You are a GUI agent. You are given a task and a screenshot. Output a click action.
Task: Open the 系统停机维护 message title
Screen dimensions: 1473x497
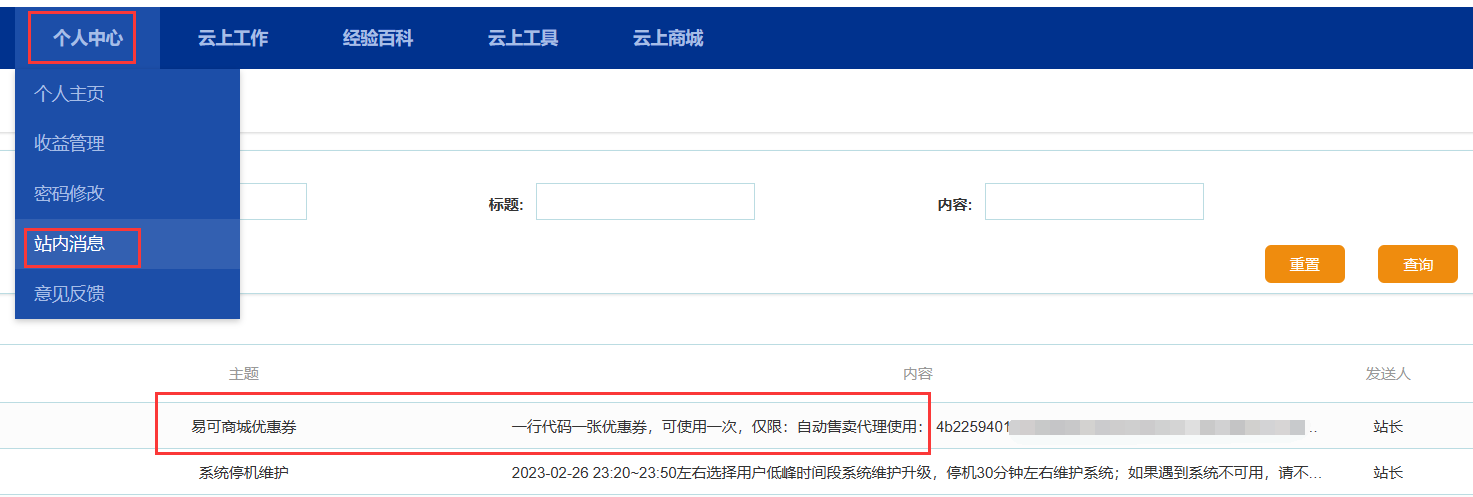tap(244, 472)
